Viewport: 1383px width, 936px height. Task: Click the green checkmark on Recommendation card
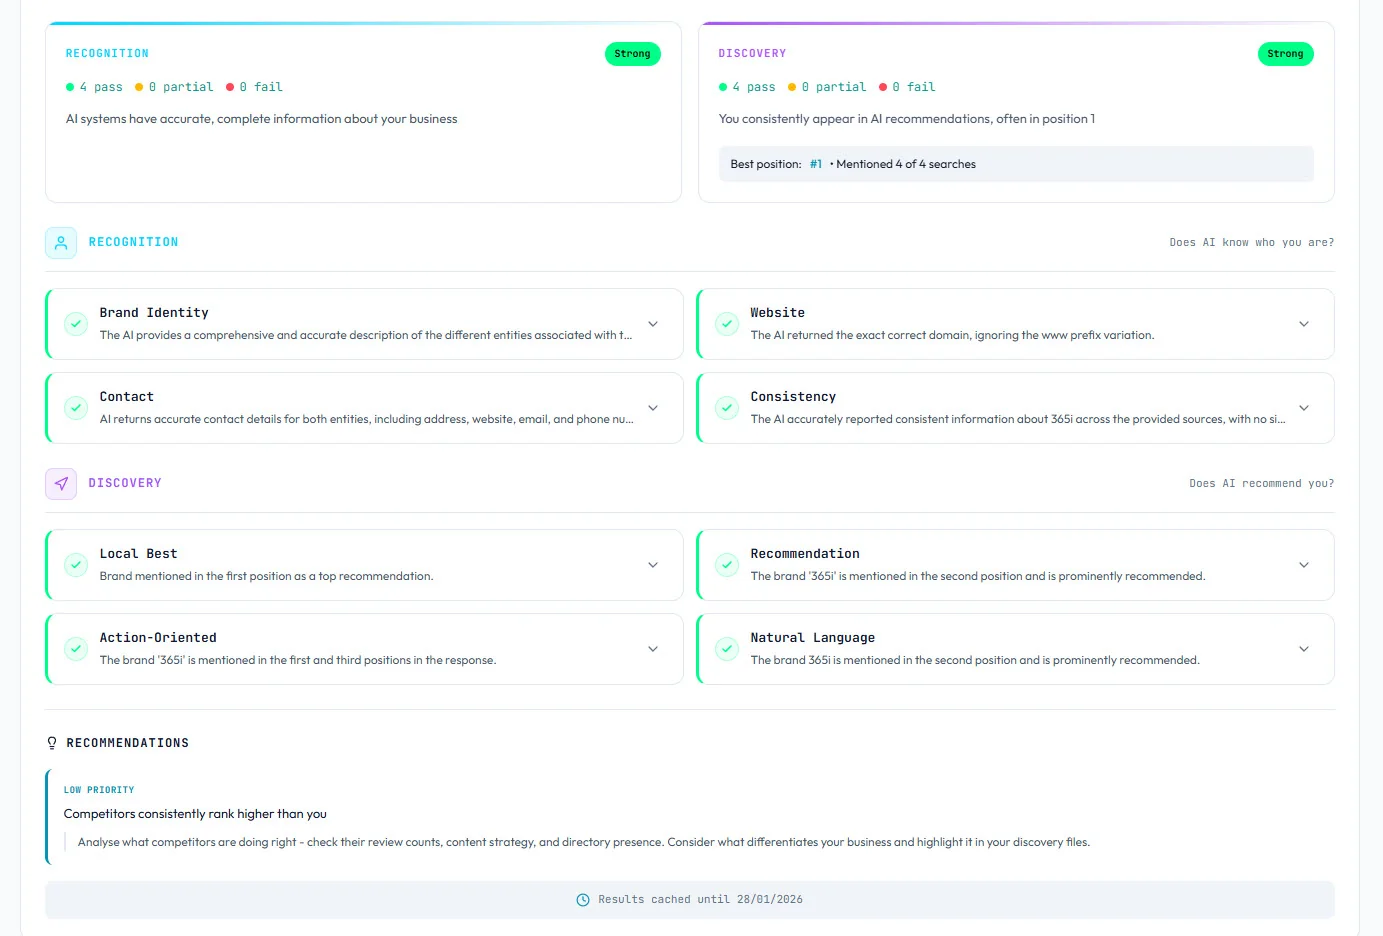(727, 565)
